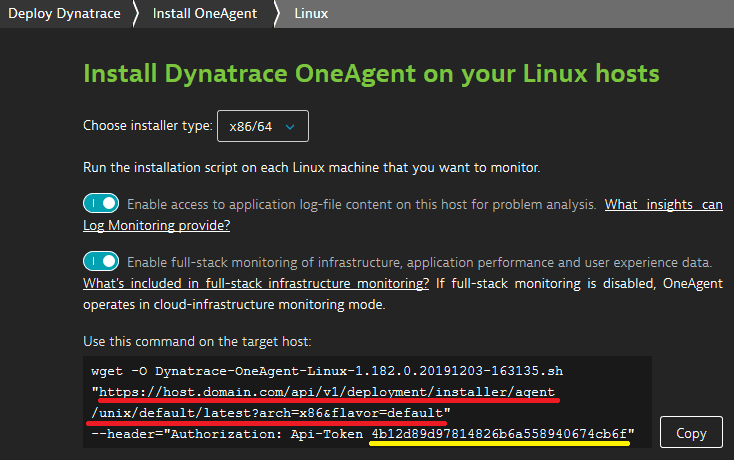Click the wget command line text
The width and height of the screenshot is (734, 460).
click(x=327, y=371)
